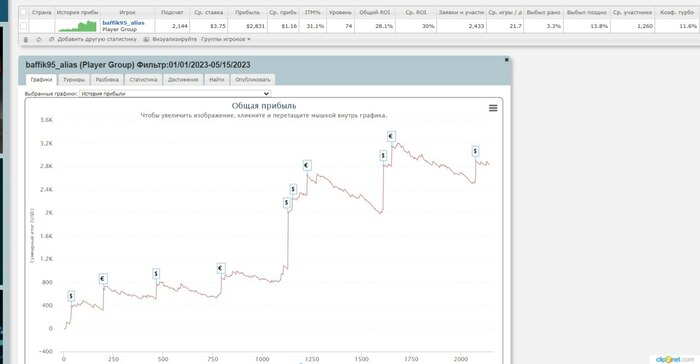700x364 pixels.
Task: Sort by the 'Прибыль' column header
Action: (247, 13)
